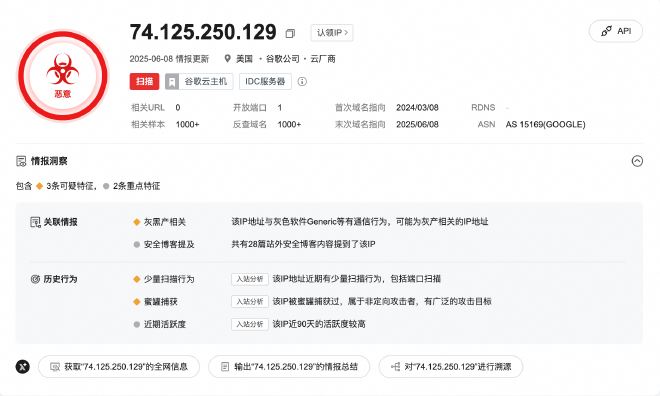Click the 开放端口 value 1
Viewport: 660px width, 396px height.
click(x=280, y=108)
